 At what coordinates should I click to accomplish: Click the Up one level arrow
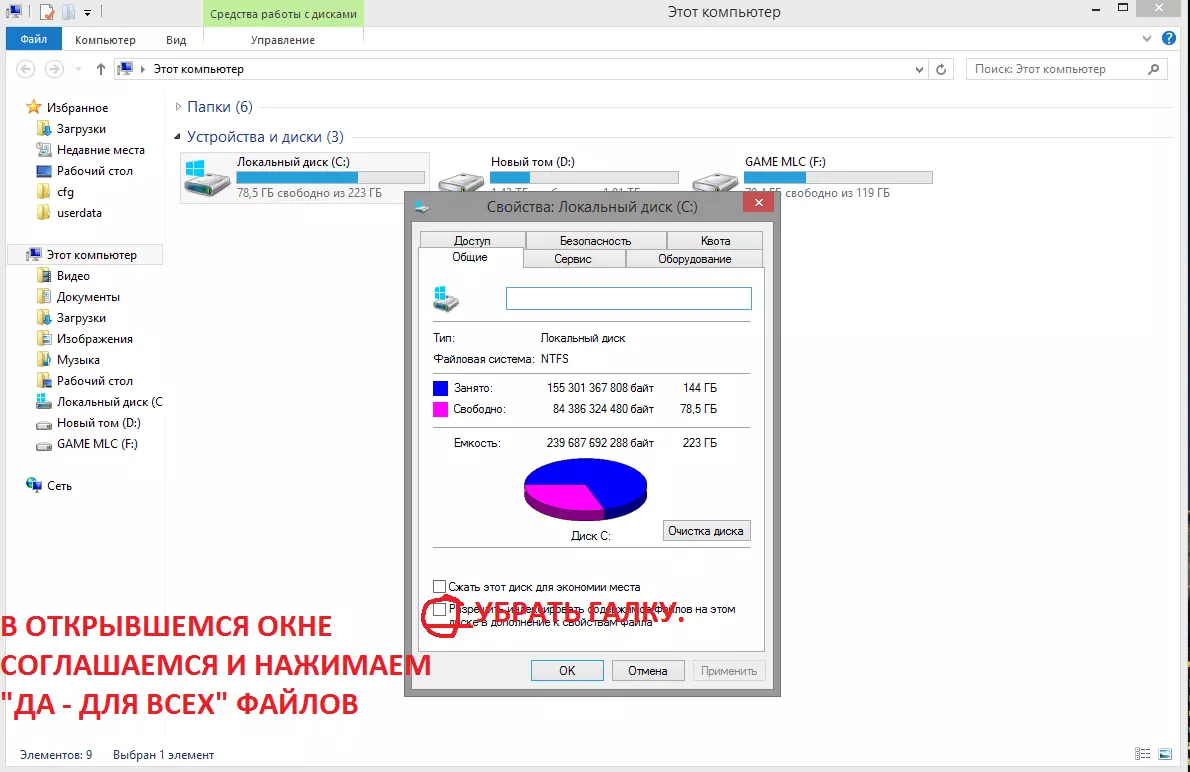(x=100, y=69)
